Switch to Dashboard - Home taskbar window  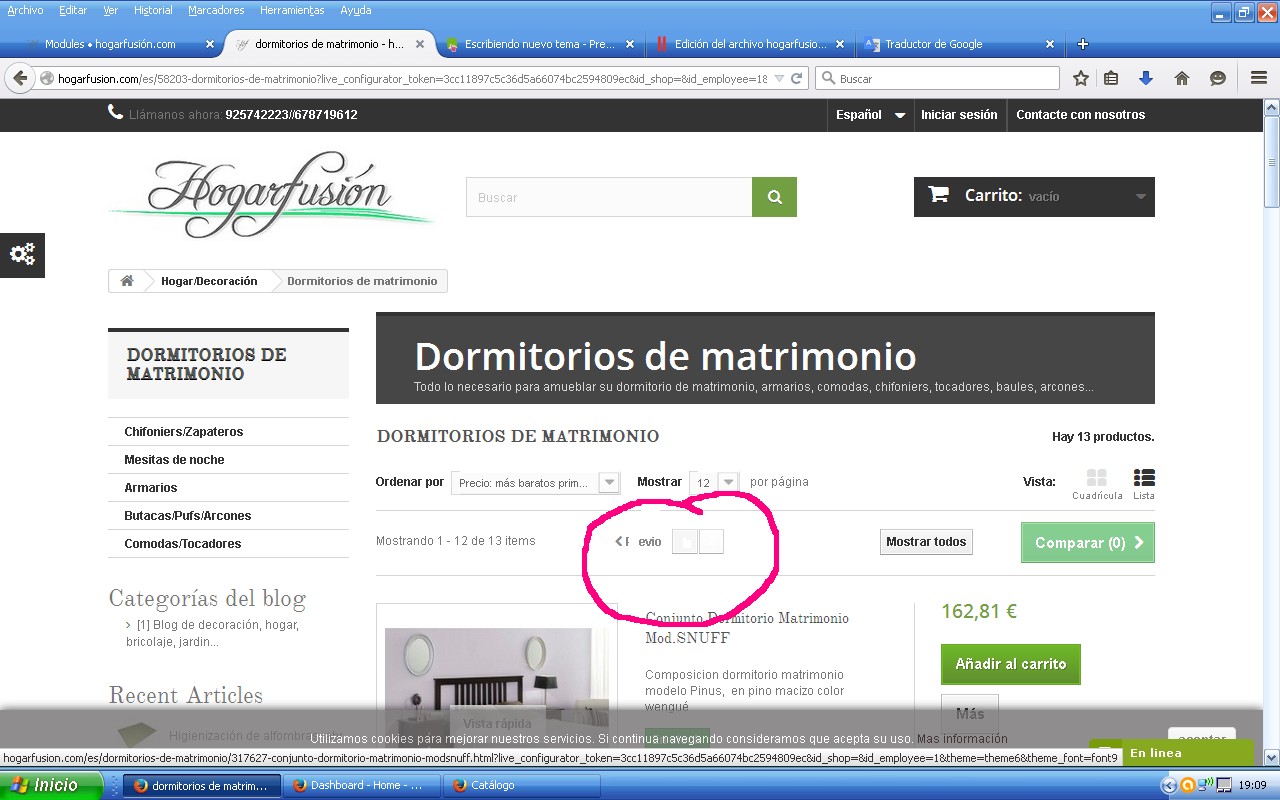361,785
